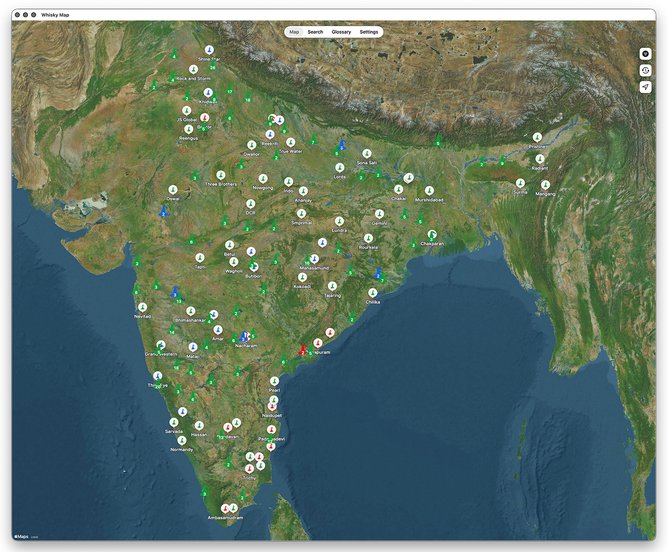The height and width of the screenshot is (552, 668).
Task: Select the Oswal distillery pin
Action: [x=173, y=190]
